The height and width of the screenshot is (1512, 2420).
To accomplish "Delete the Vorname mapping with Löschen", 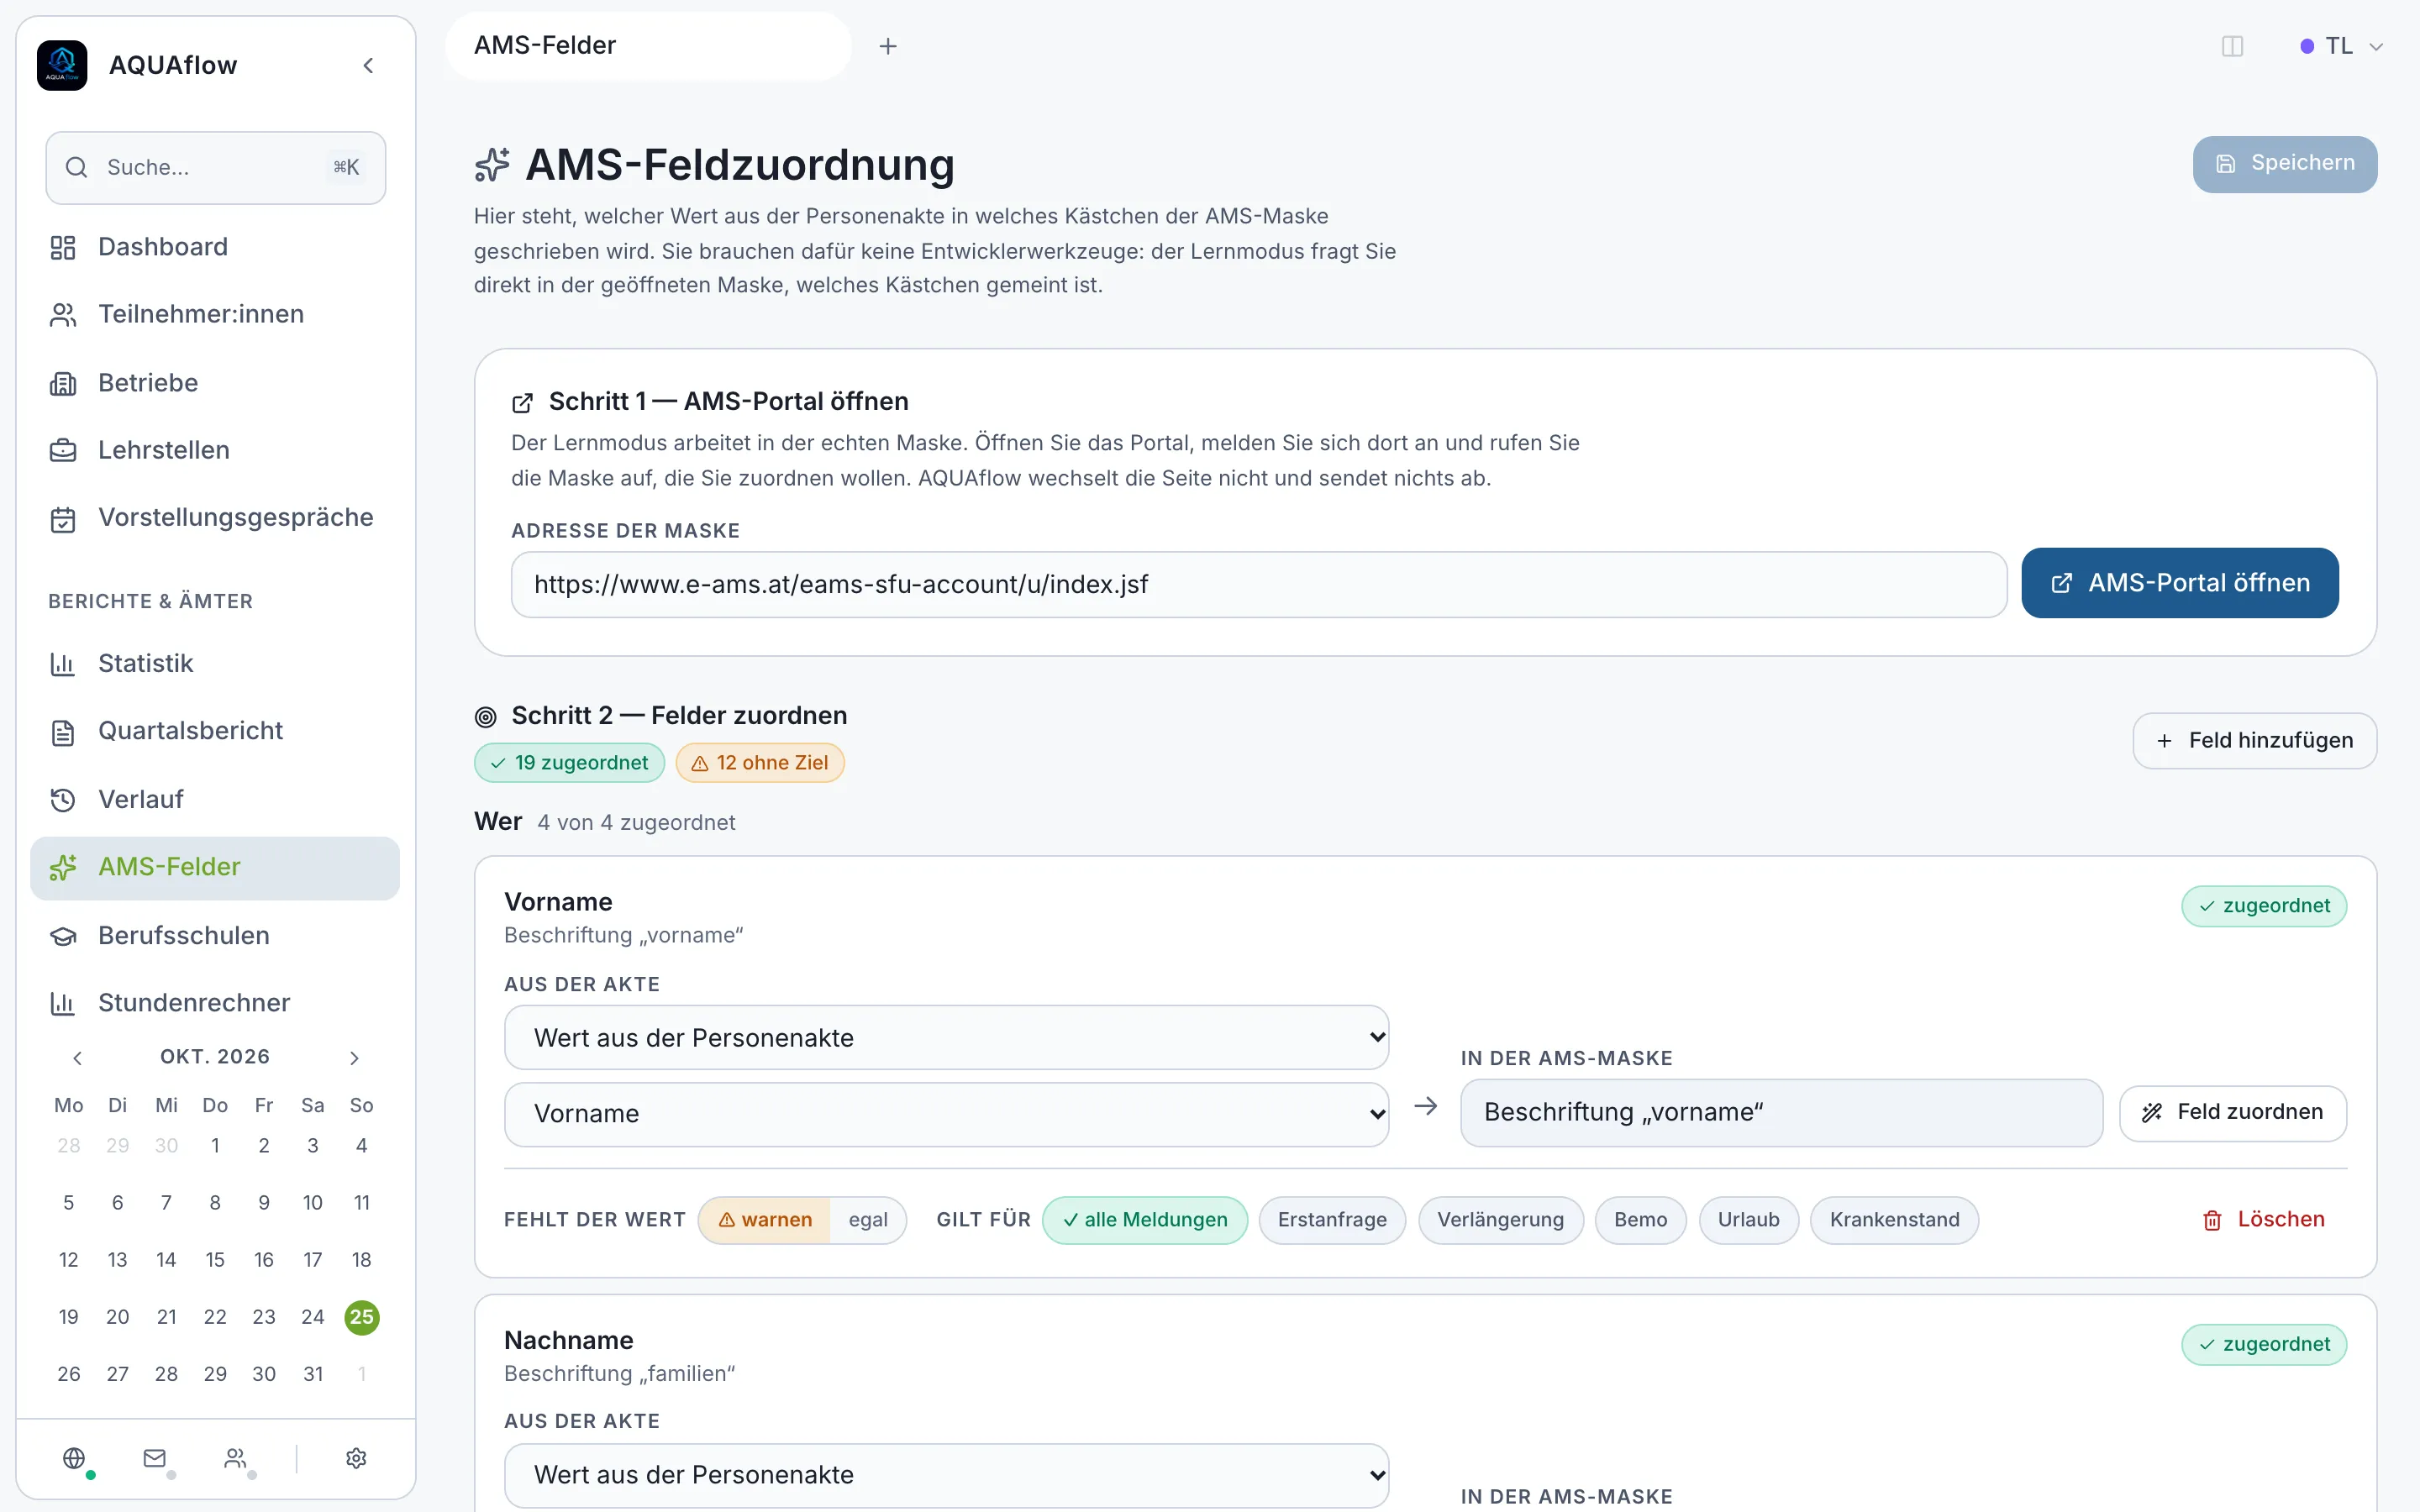I will [2263, 1220].
